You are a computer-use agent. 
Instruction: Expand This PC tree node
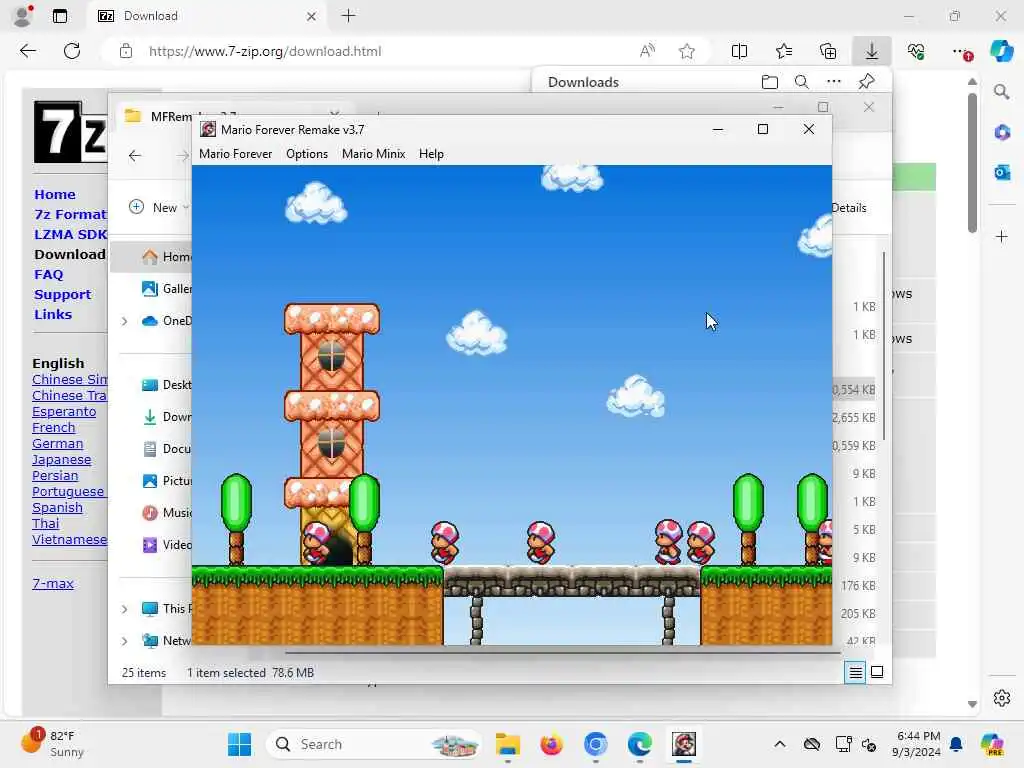(x=124, y=609)
